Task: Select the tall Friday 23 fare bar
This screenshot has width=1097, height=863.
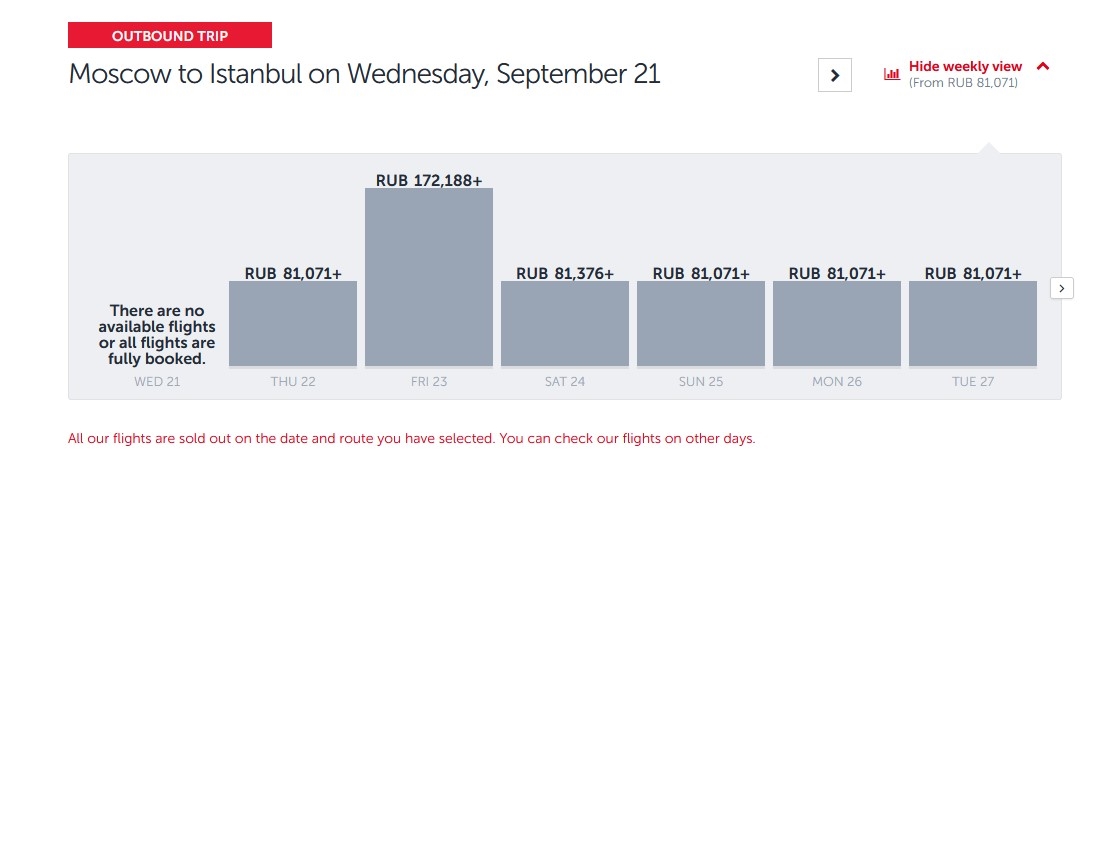Action: click(x=429, y=277)
